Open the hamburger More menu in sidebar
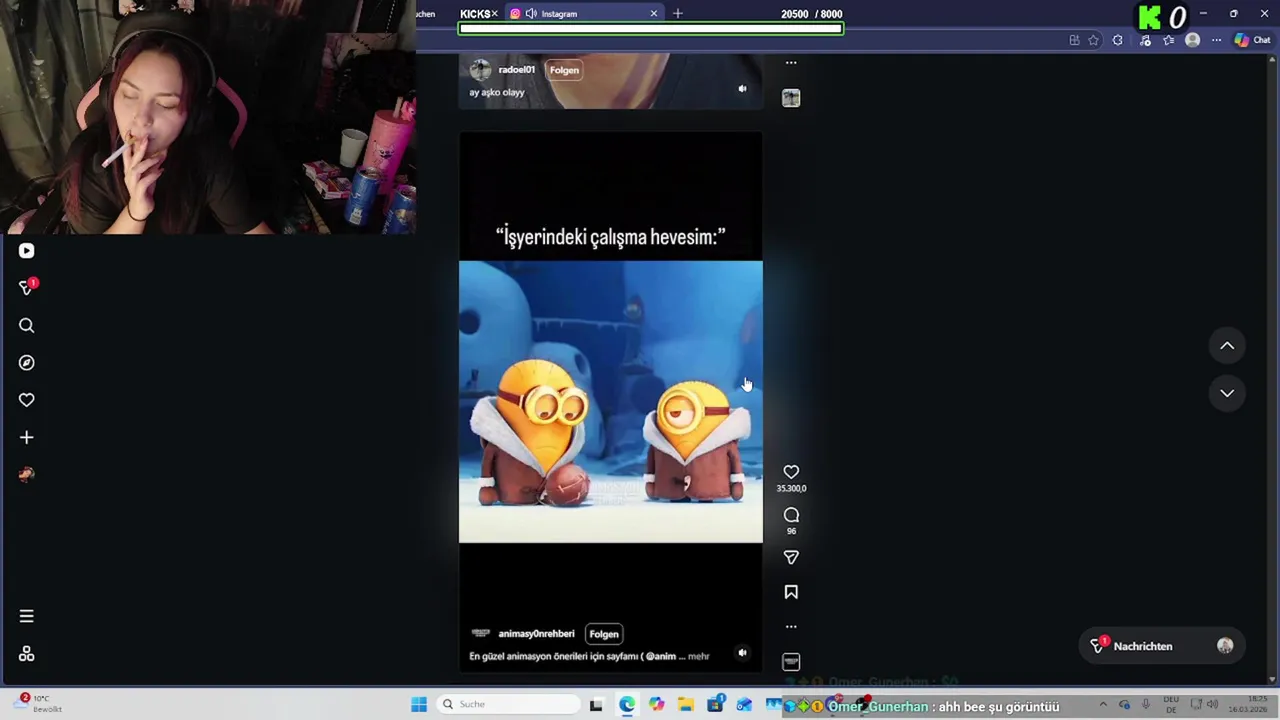The width and height of the screenshot is (1280, 720). pos(27,616)
